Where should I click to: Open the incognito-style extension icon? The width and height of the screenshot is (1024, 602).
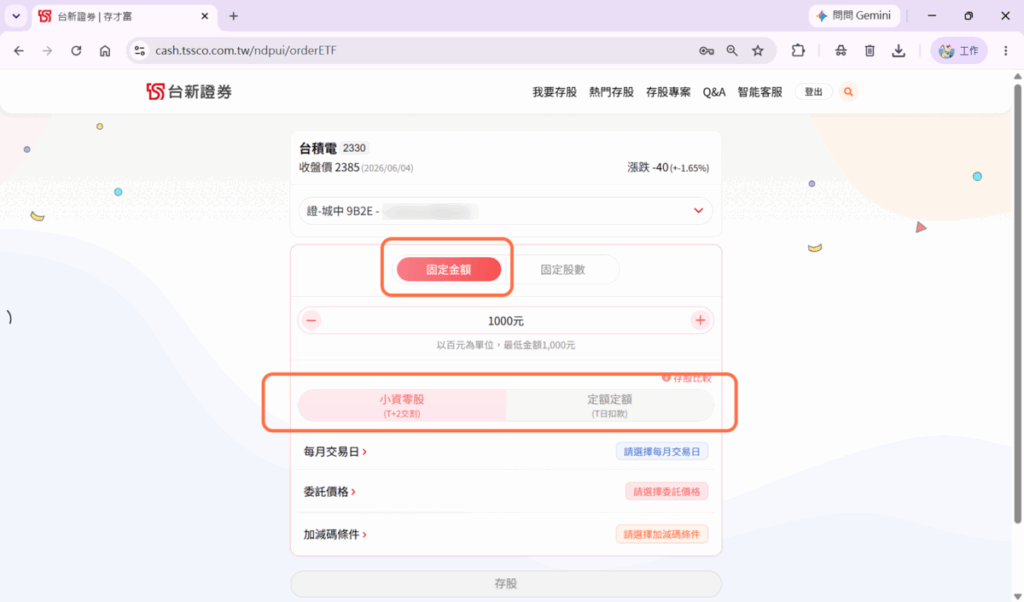pyautogui.click(x=841, y=50)
